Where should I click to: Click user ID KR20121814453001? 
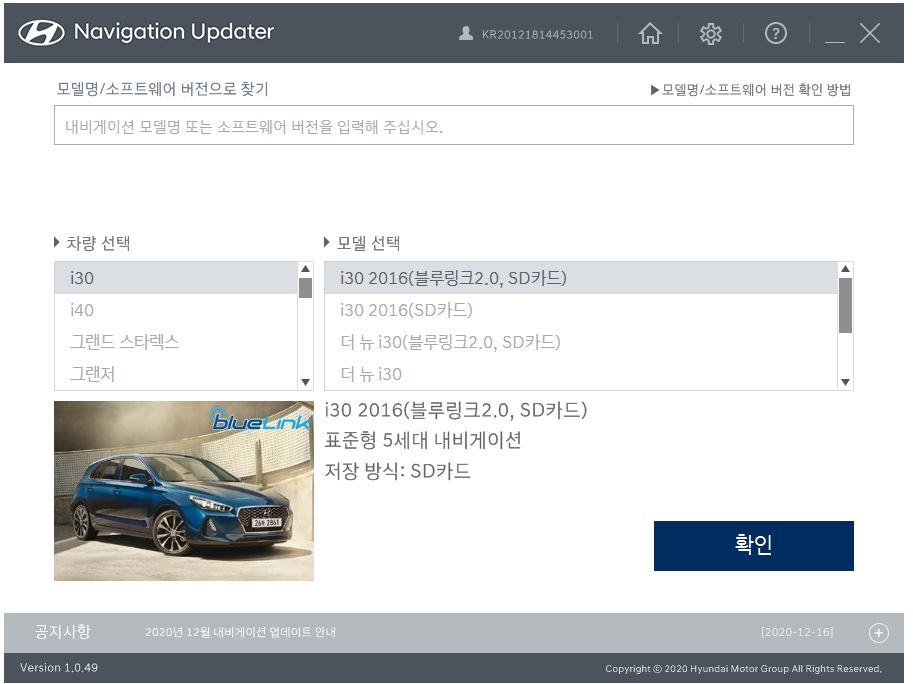(537, 34)
